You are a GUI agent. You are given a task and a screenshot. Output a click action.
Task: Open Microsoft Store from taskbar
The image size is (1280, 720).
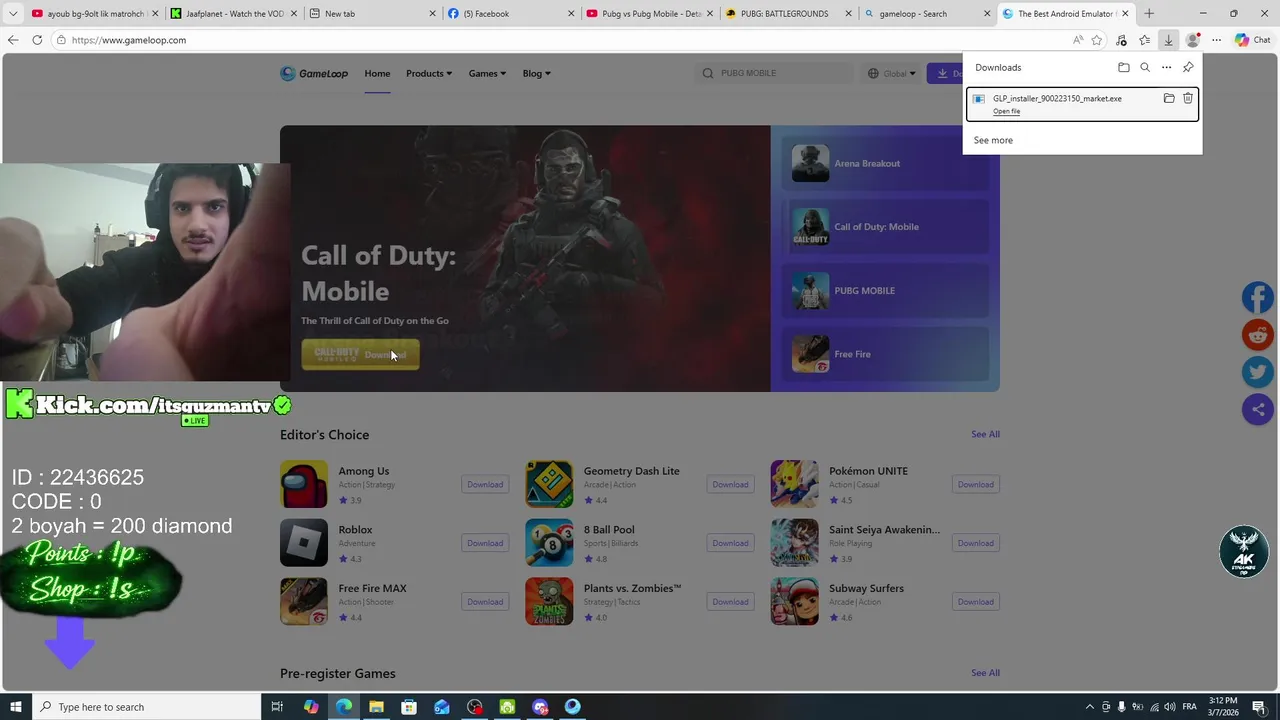point(409,707)
